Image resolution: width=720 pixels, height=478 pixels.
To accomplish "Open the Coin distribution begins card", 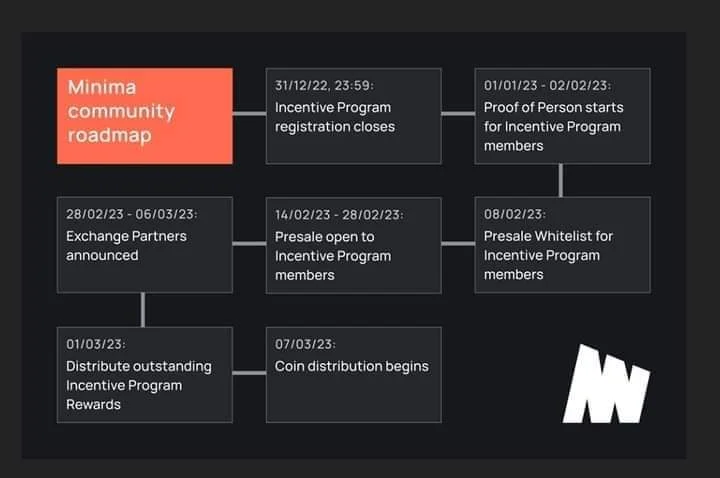I will [354, 375].
